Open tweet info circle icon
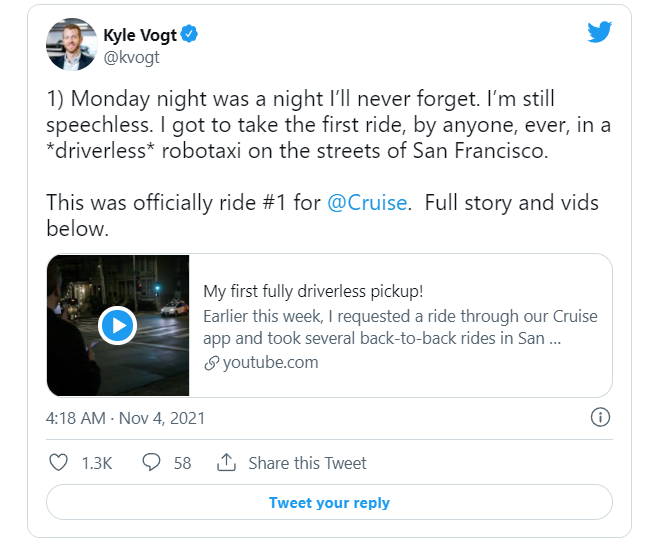 600,417
